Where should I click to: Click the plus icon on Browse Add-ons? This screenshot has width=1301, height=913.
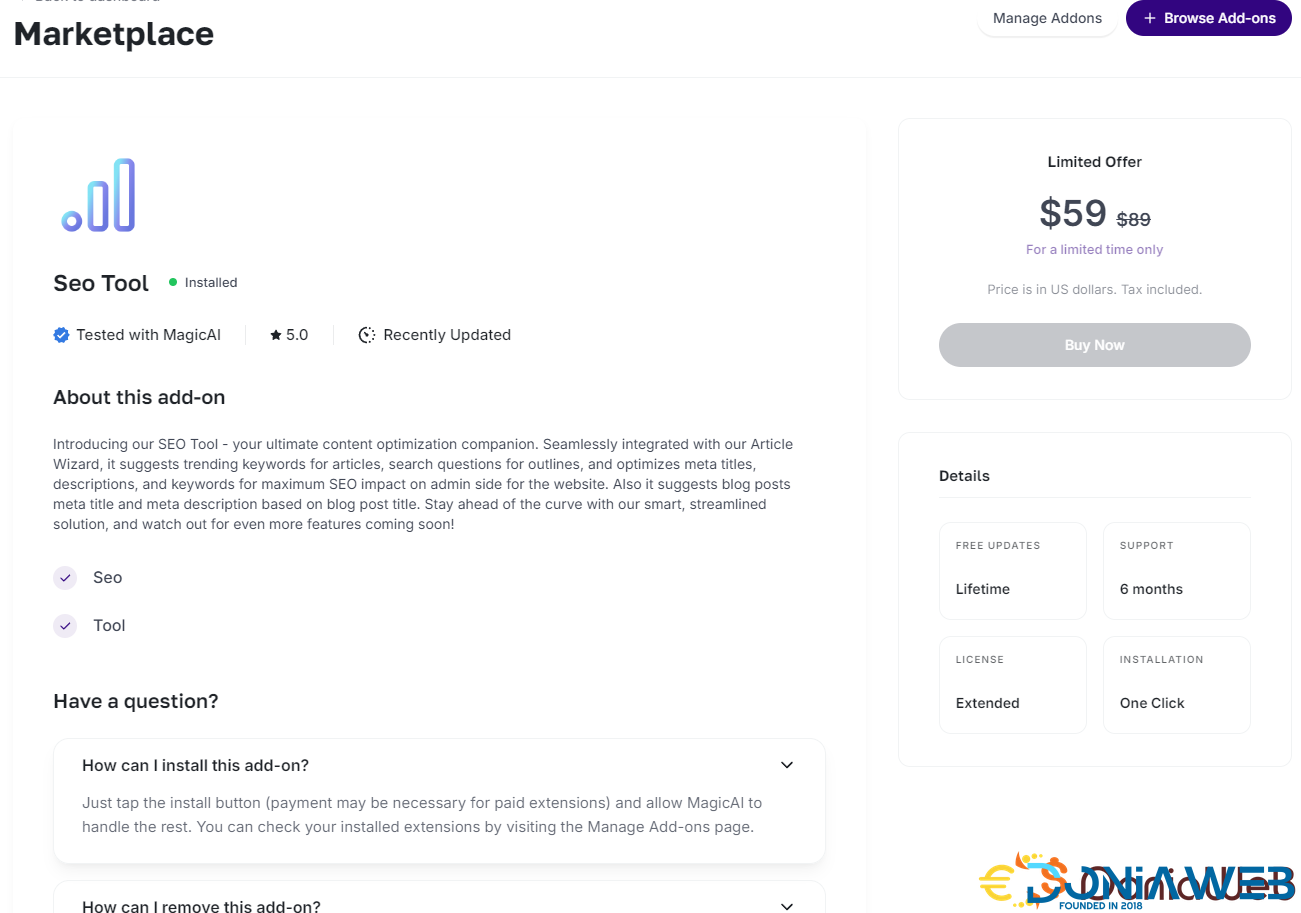pos(1149,18)
